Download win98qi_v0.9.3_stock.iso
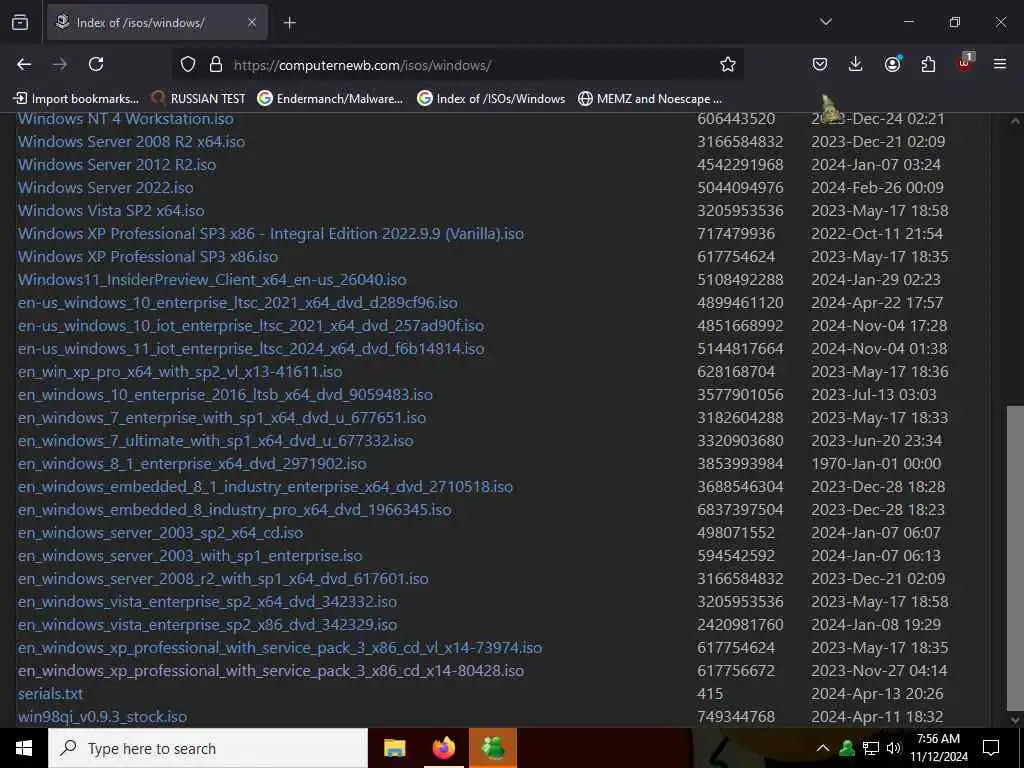 103,716
